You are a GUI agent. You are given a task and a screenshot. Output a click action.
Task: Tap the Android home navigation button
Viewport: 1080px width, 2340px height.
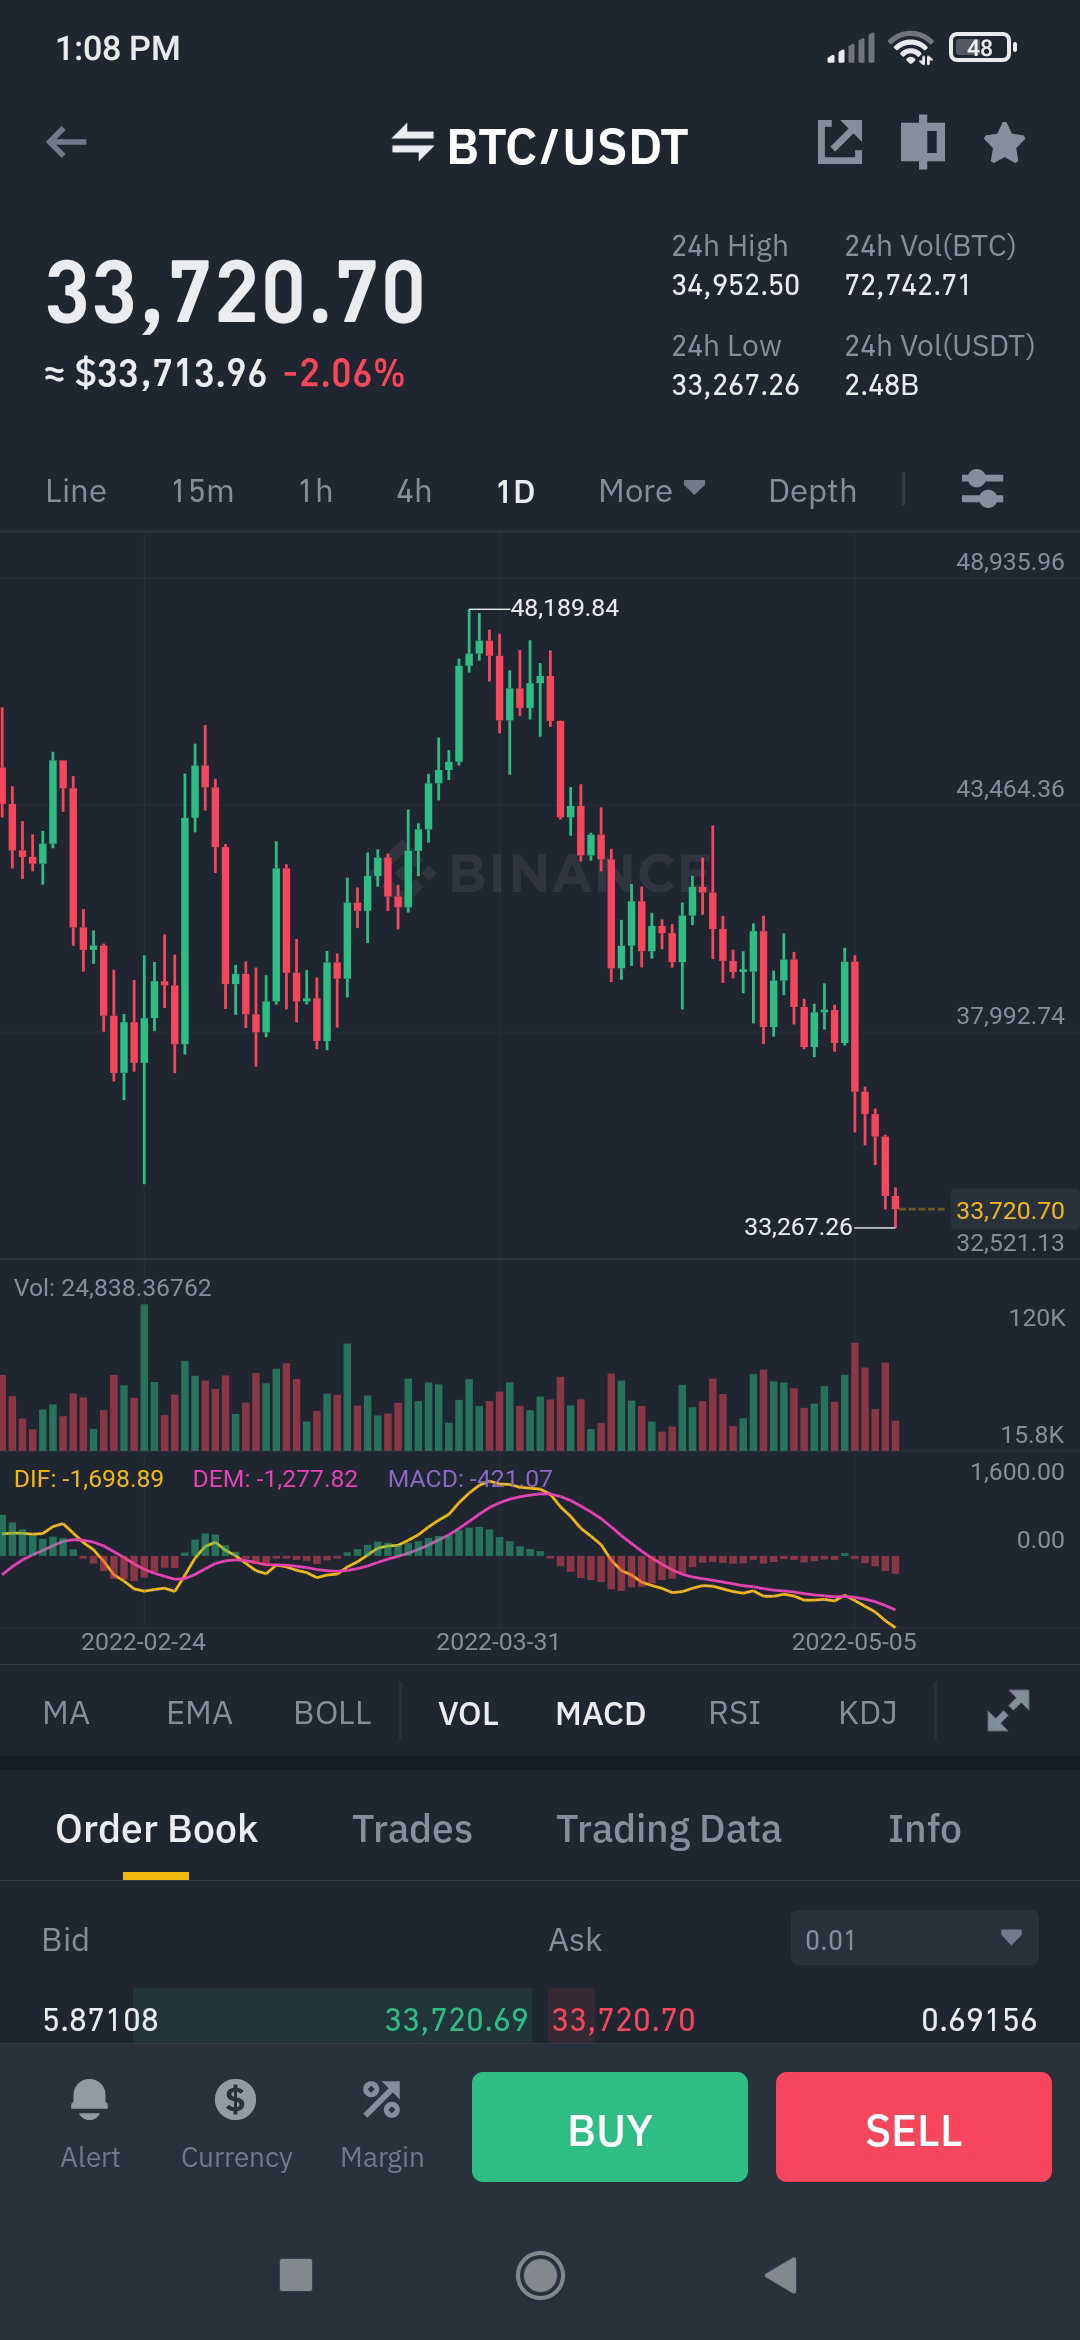click(540, 2275)
